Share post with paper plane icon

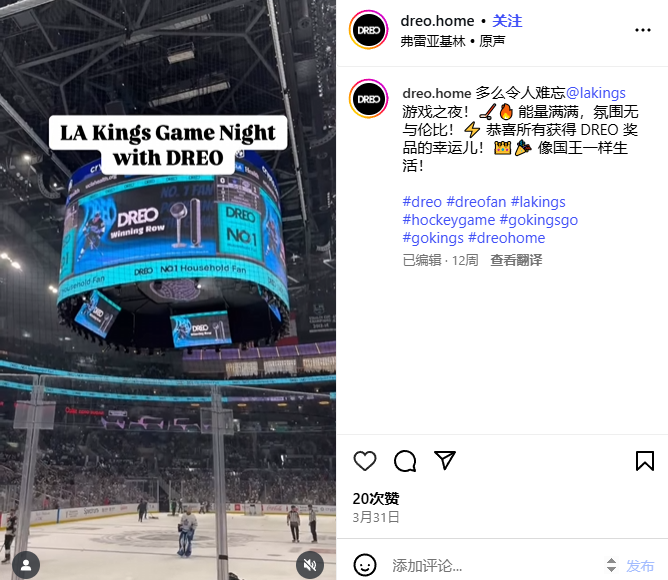445,460
